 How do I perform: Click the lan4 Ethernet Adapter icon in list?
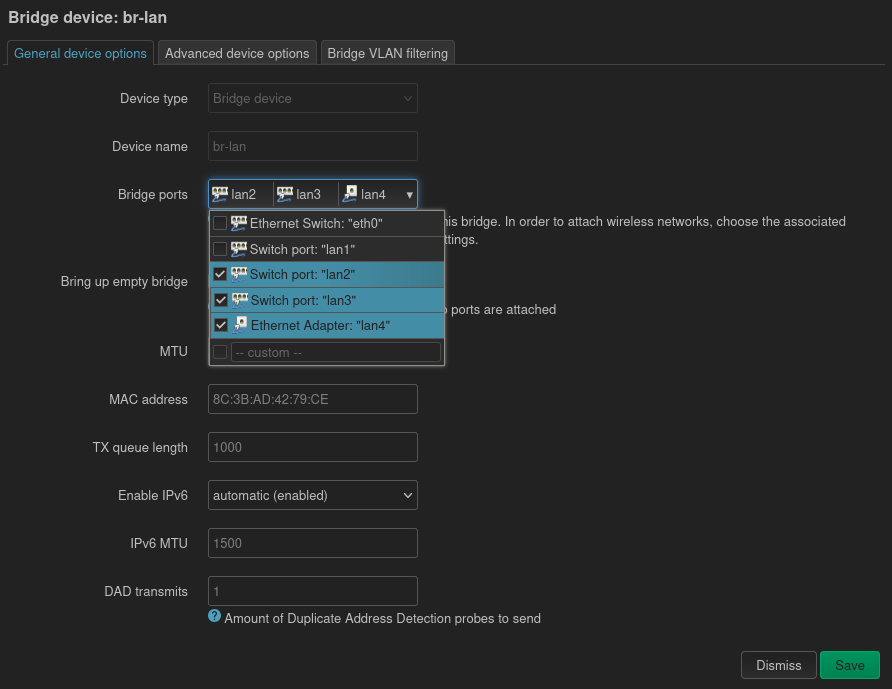[240, 325]
